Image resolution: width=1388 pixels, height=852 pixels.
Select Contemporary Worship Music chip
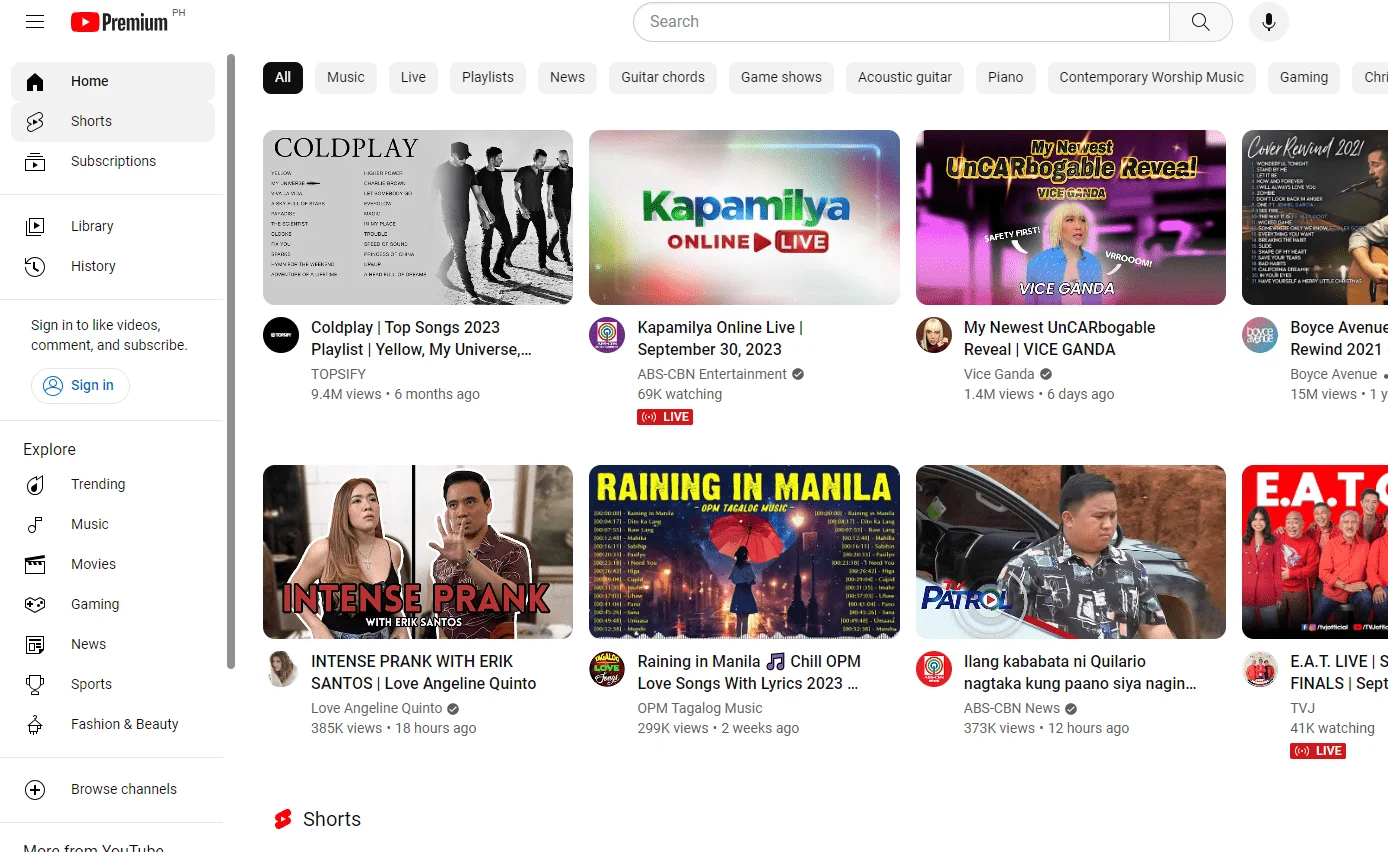(x=1152, y=77)
